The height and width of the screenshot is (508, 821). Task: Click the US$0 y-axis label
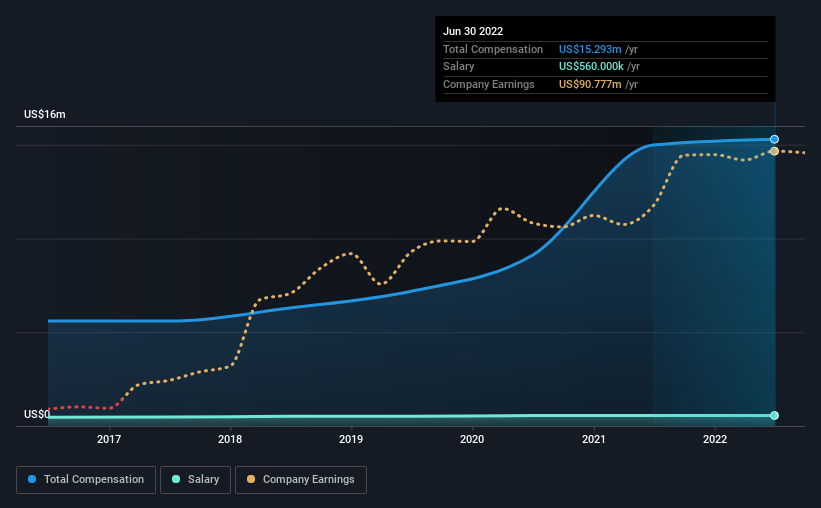(x=37, y=414)
